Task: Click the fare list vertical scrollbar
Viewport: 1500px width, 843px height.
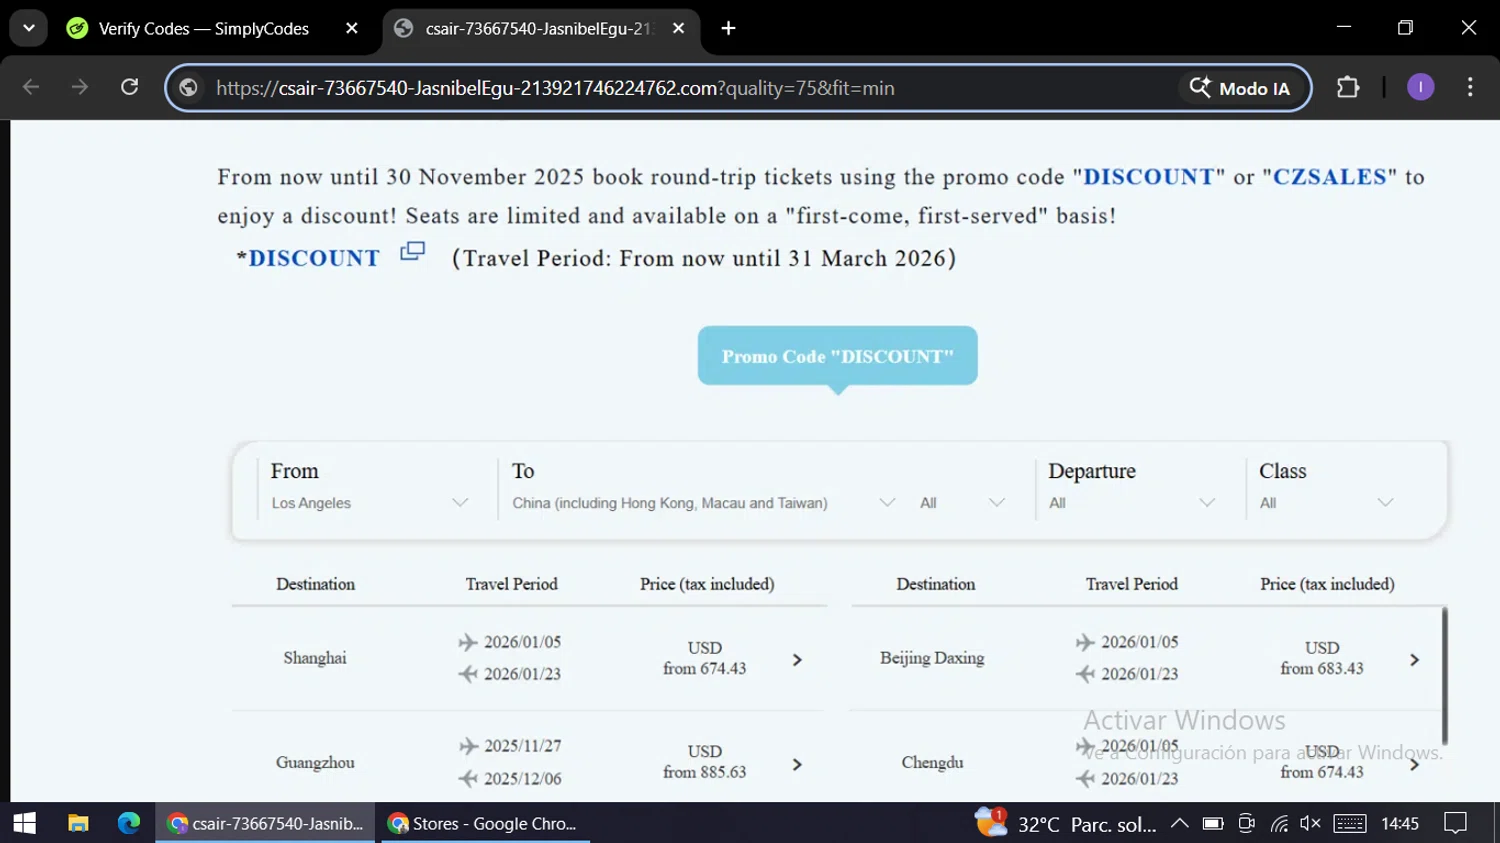Action: (1444, 675)
